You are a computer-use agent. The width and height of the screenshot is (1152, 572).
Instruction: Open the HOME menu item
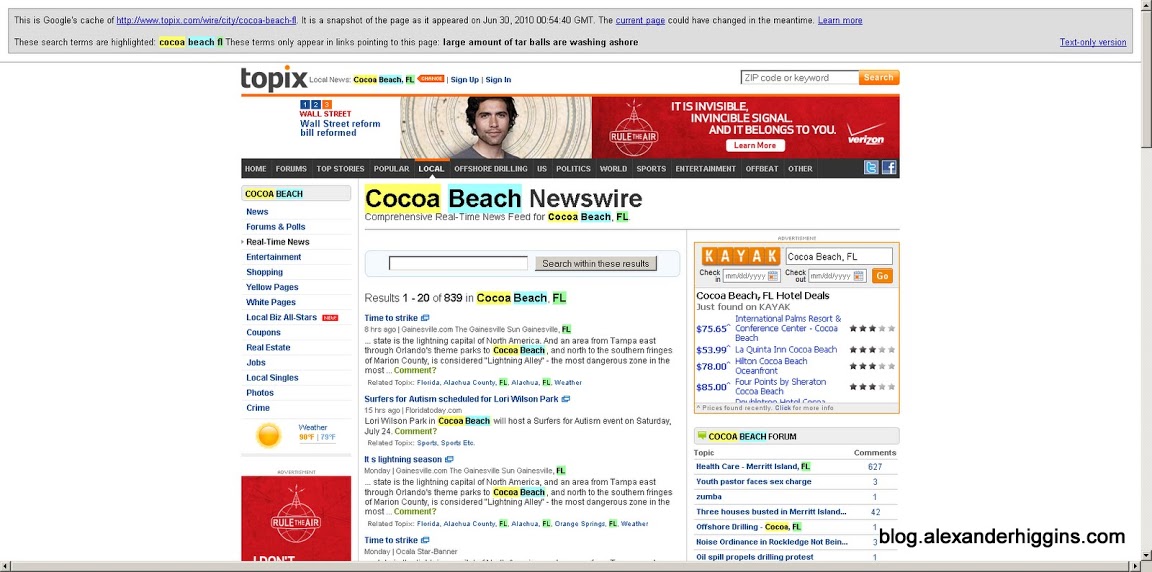click(x=256, y=169)
